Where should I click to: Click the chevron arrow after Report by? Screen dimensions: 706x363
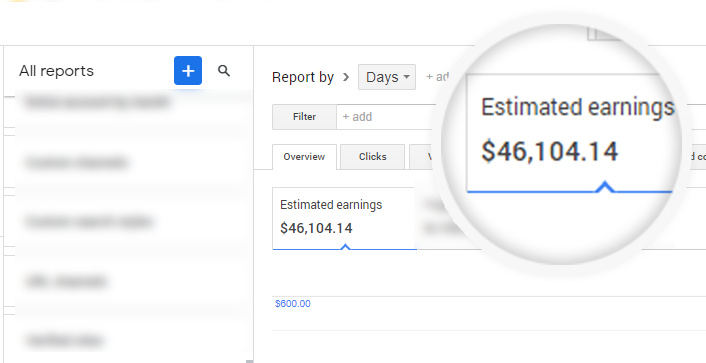346,77
